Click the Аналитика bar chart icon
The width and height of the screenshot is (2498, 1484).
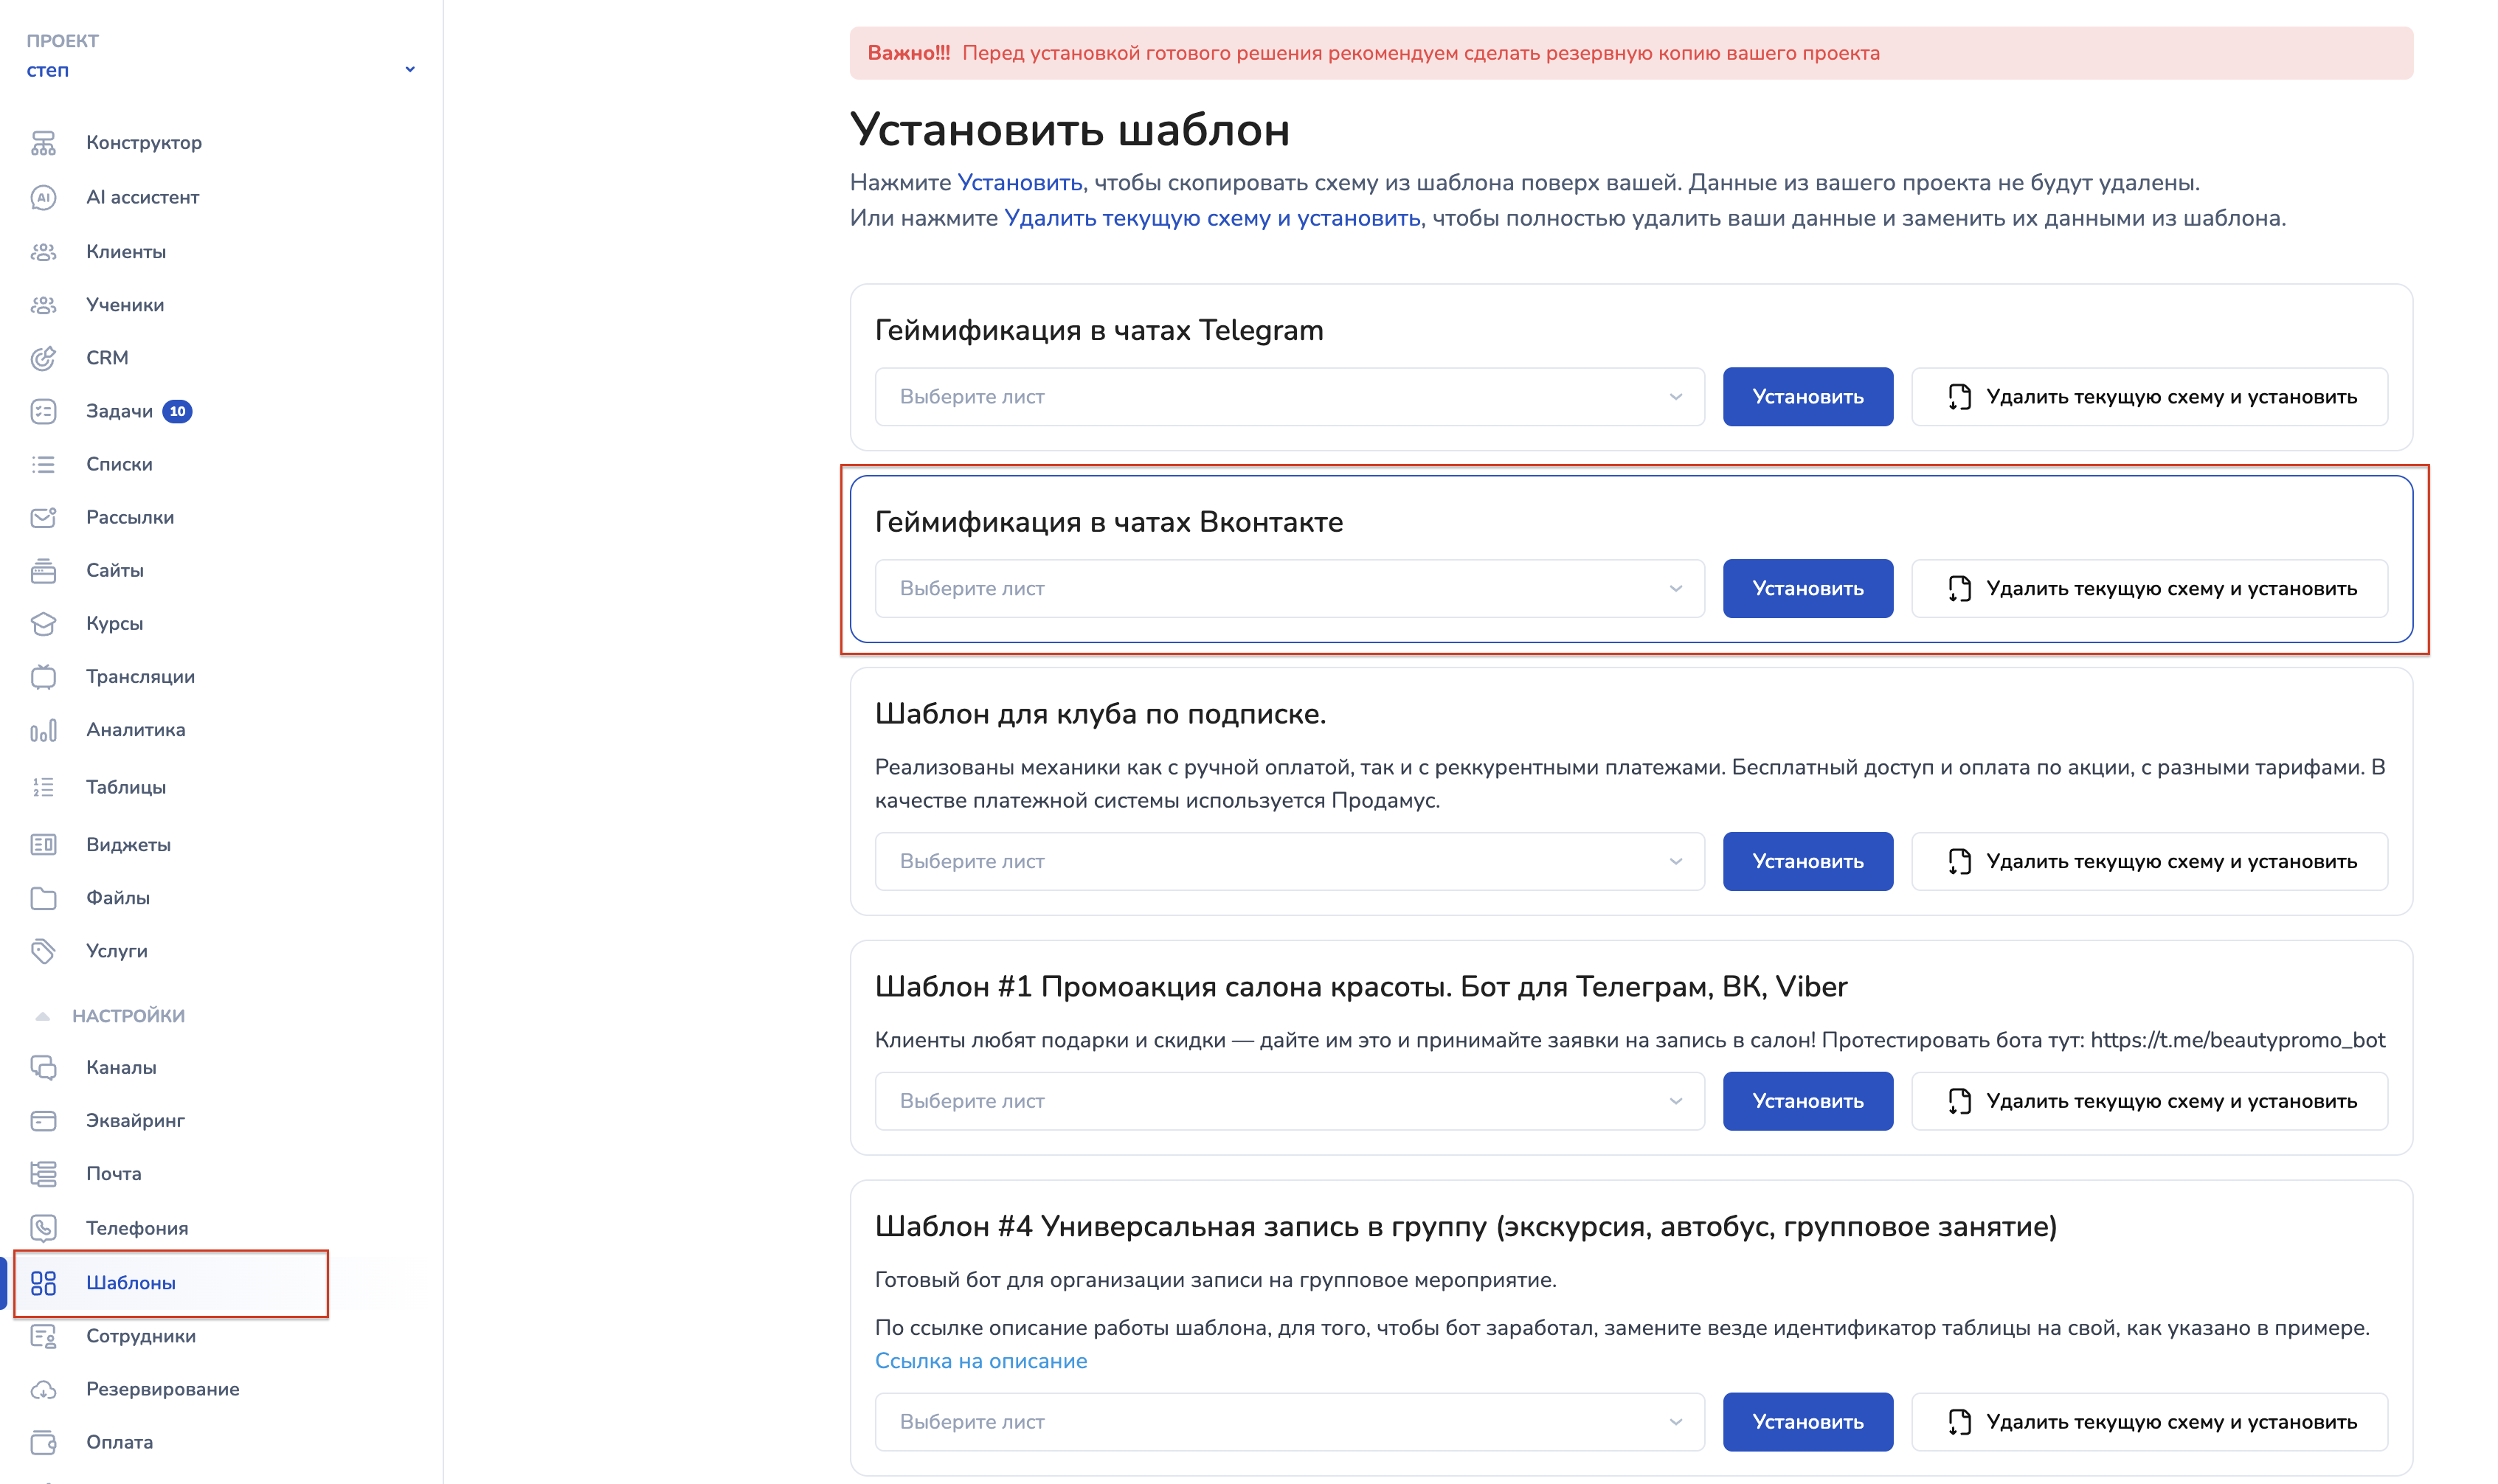[x=43, y=731]
